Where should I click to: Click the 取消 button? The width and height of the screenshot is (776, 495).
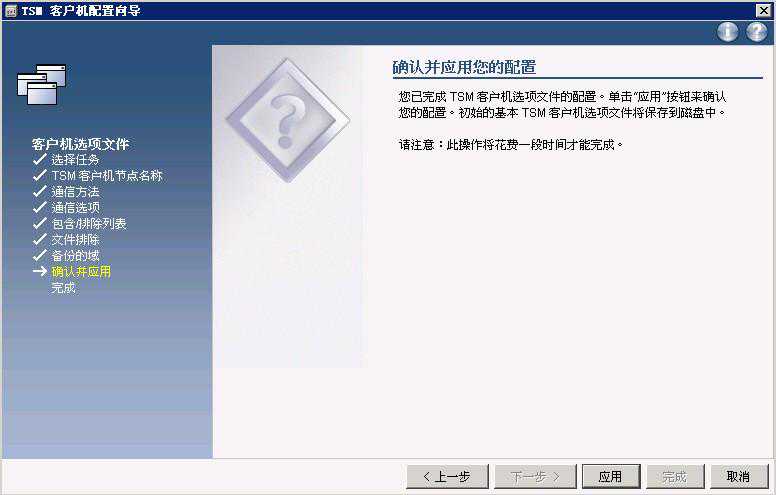[x=739, y=476]
